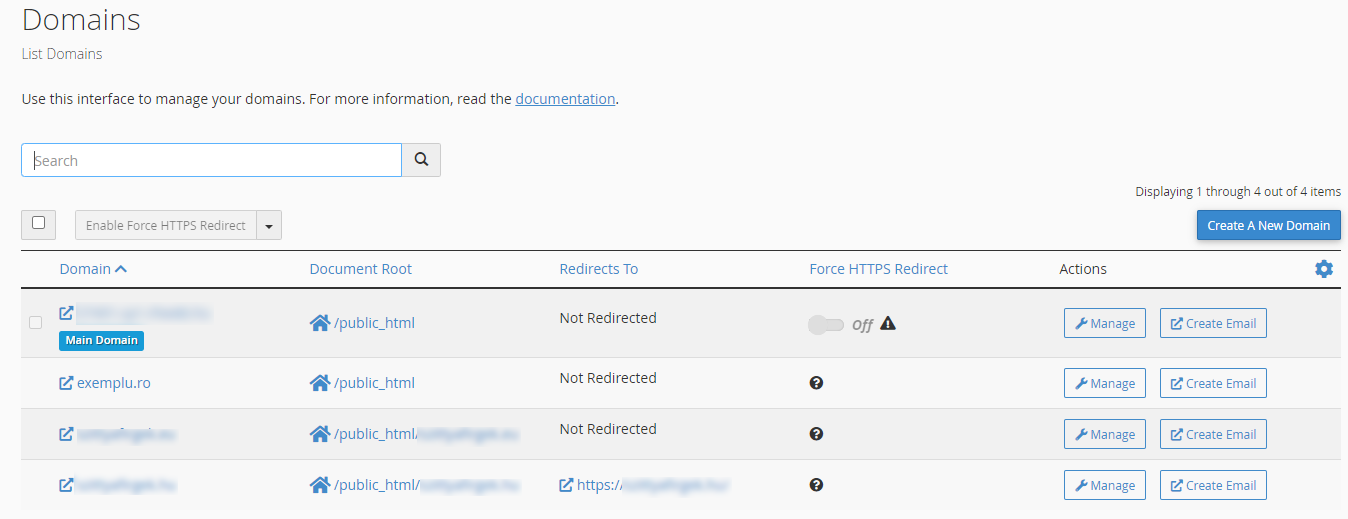
Task: Create Email for Main Domain
Action: pyautogui.click(x=1213, y=323)
